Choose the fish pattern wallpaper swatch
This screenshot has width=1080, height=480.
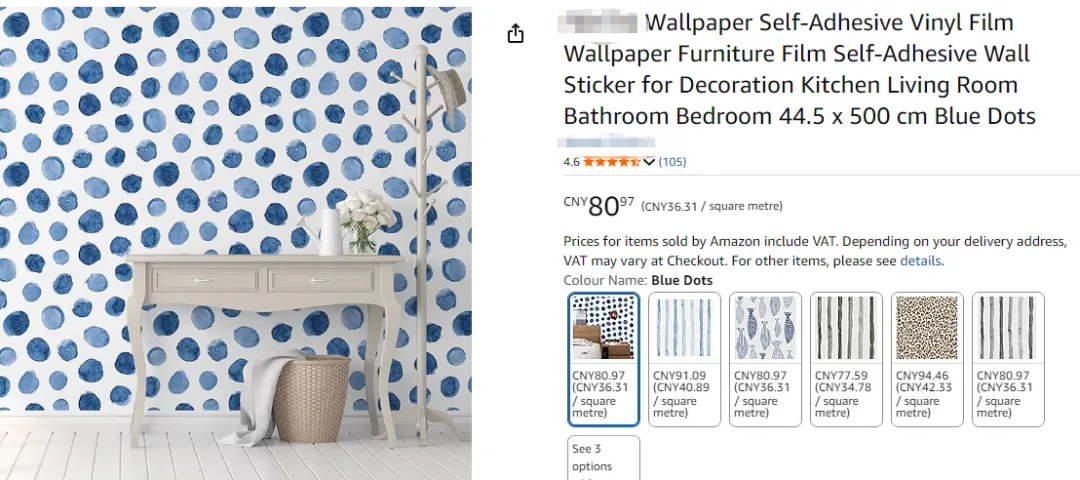coord(765,359)
